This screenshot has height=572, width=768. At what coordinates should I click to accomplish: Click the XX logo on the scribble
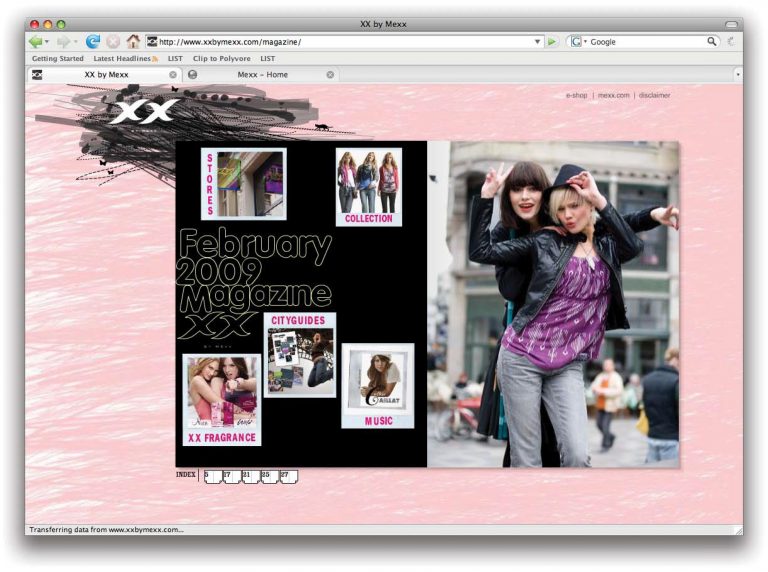click(x=143, y=111)
